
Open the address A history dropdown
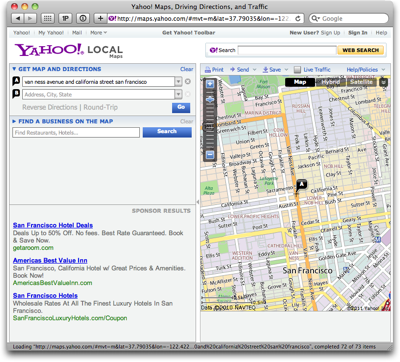point(178,82)
